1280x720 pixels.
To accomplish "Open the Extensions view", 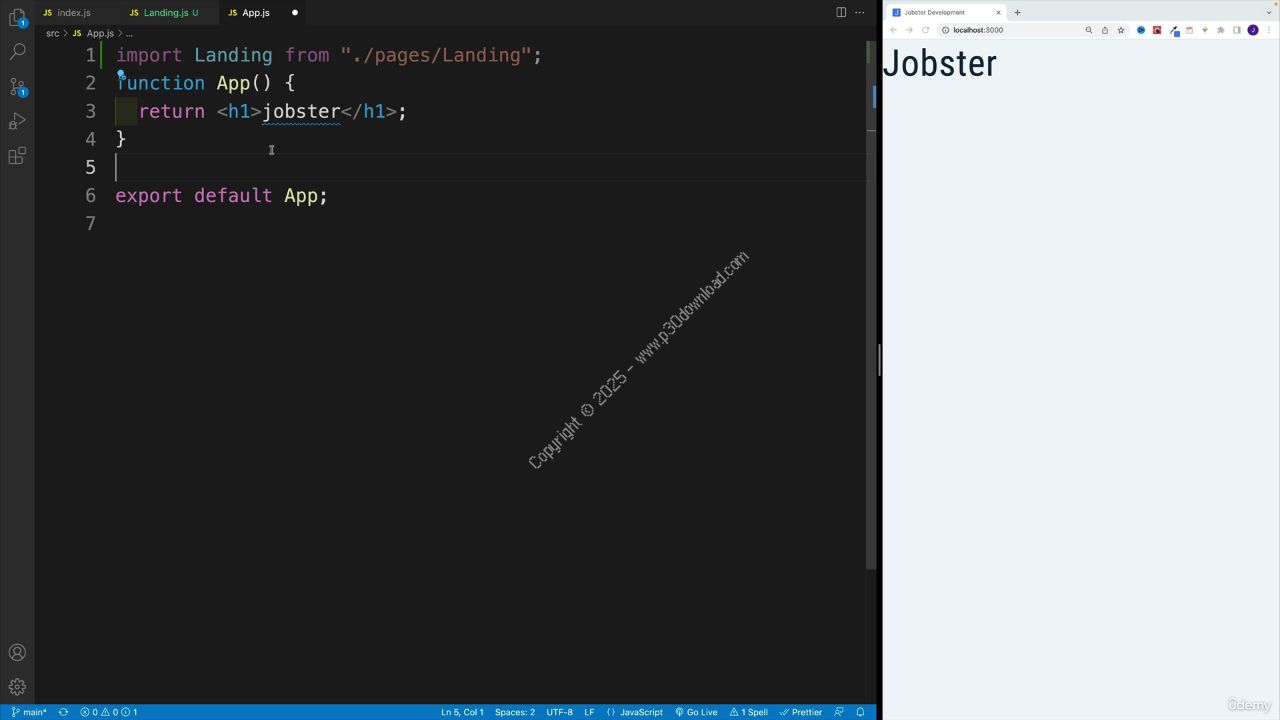I will click(x=17, y=156).
